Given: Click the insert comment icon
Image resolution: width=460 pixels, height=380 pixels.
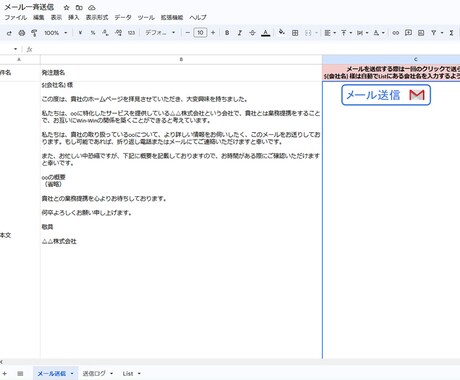Looking at the screenshot, I should click(408, 33).
